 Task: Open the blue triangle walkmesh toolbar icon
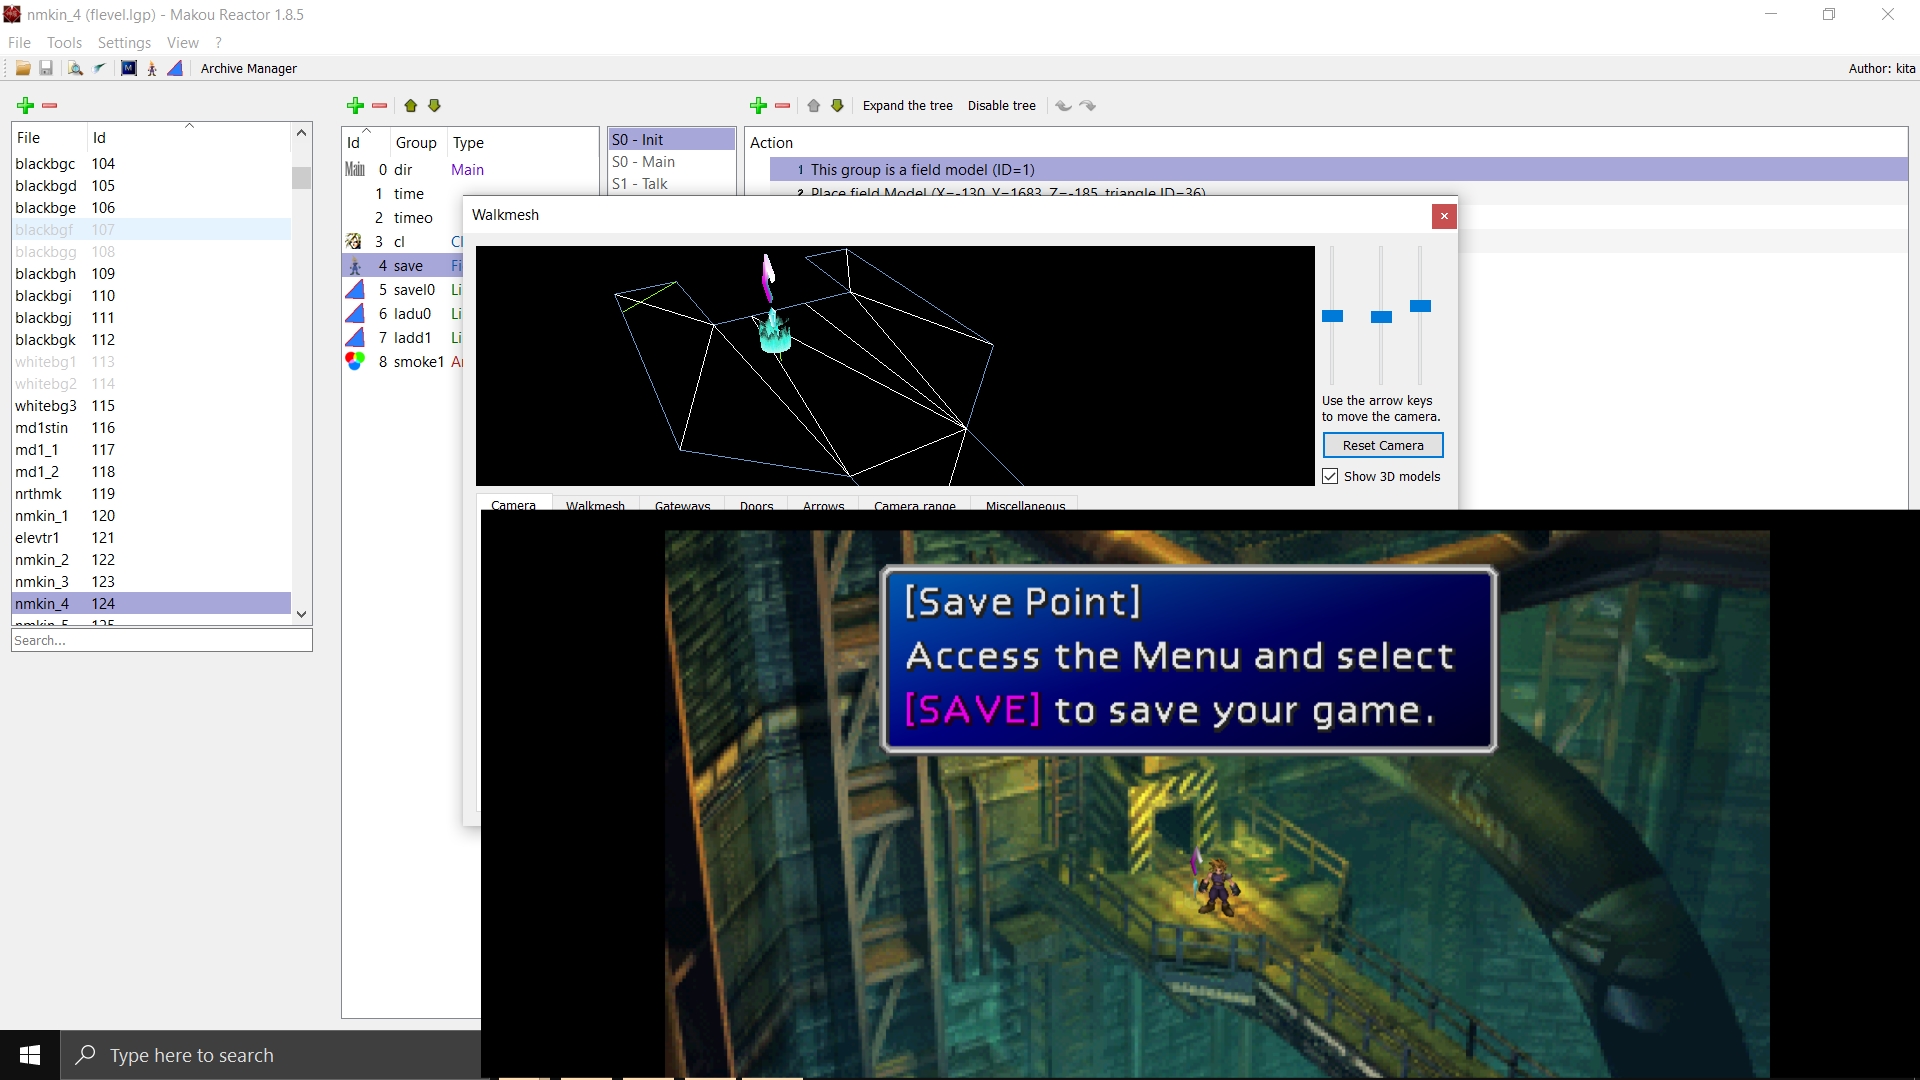[x=175, y=69]
